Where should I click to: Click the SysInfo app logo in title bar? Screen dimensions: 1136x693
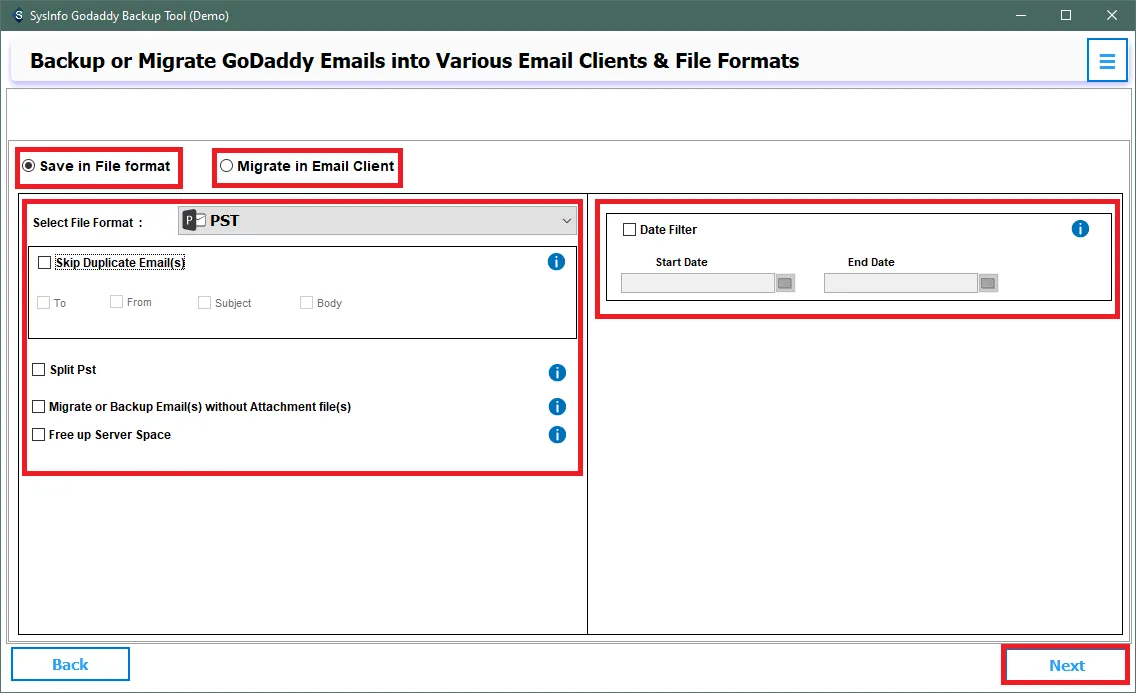point(18,15)
